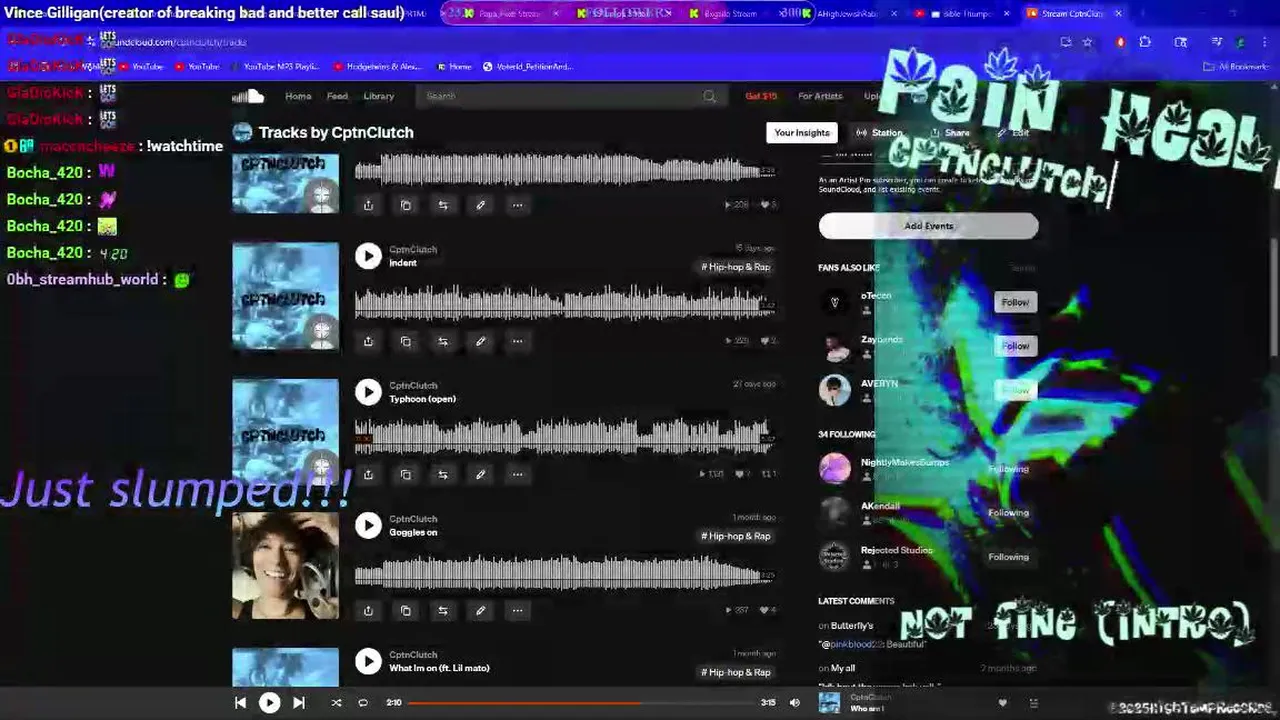Screen dimensions: 1280x720
Task: Play "What Im on (ft. Lil mato)"
Action: (x=368, y=661)
